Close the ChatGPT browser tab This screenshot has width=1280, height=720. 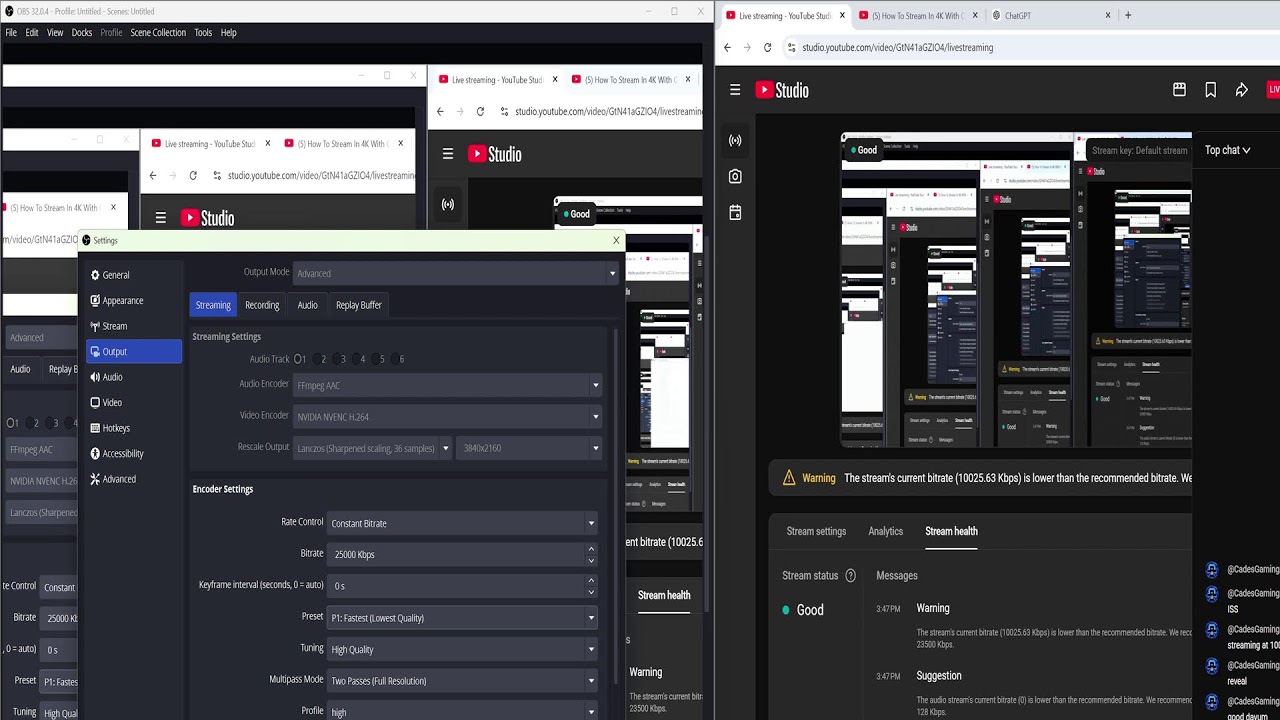[1108, 15]
